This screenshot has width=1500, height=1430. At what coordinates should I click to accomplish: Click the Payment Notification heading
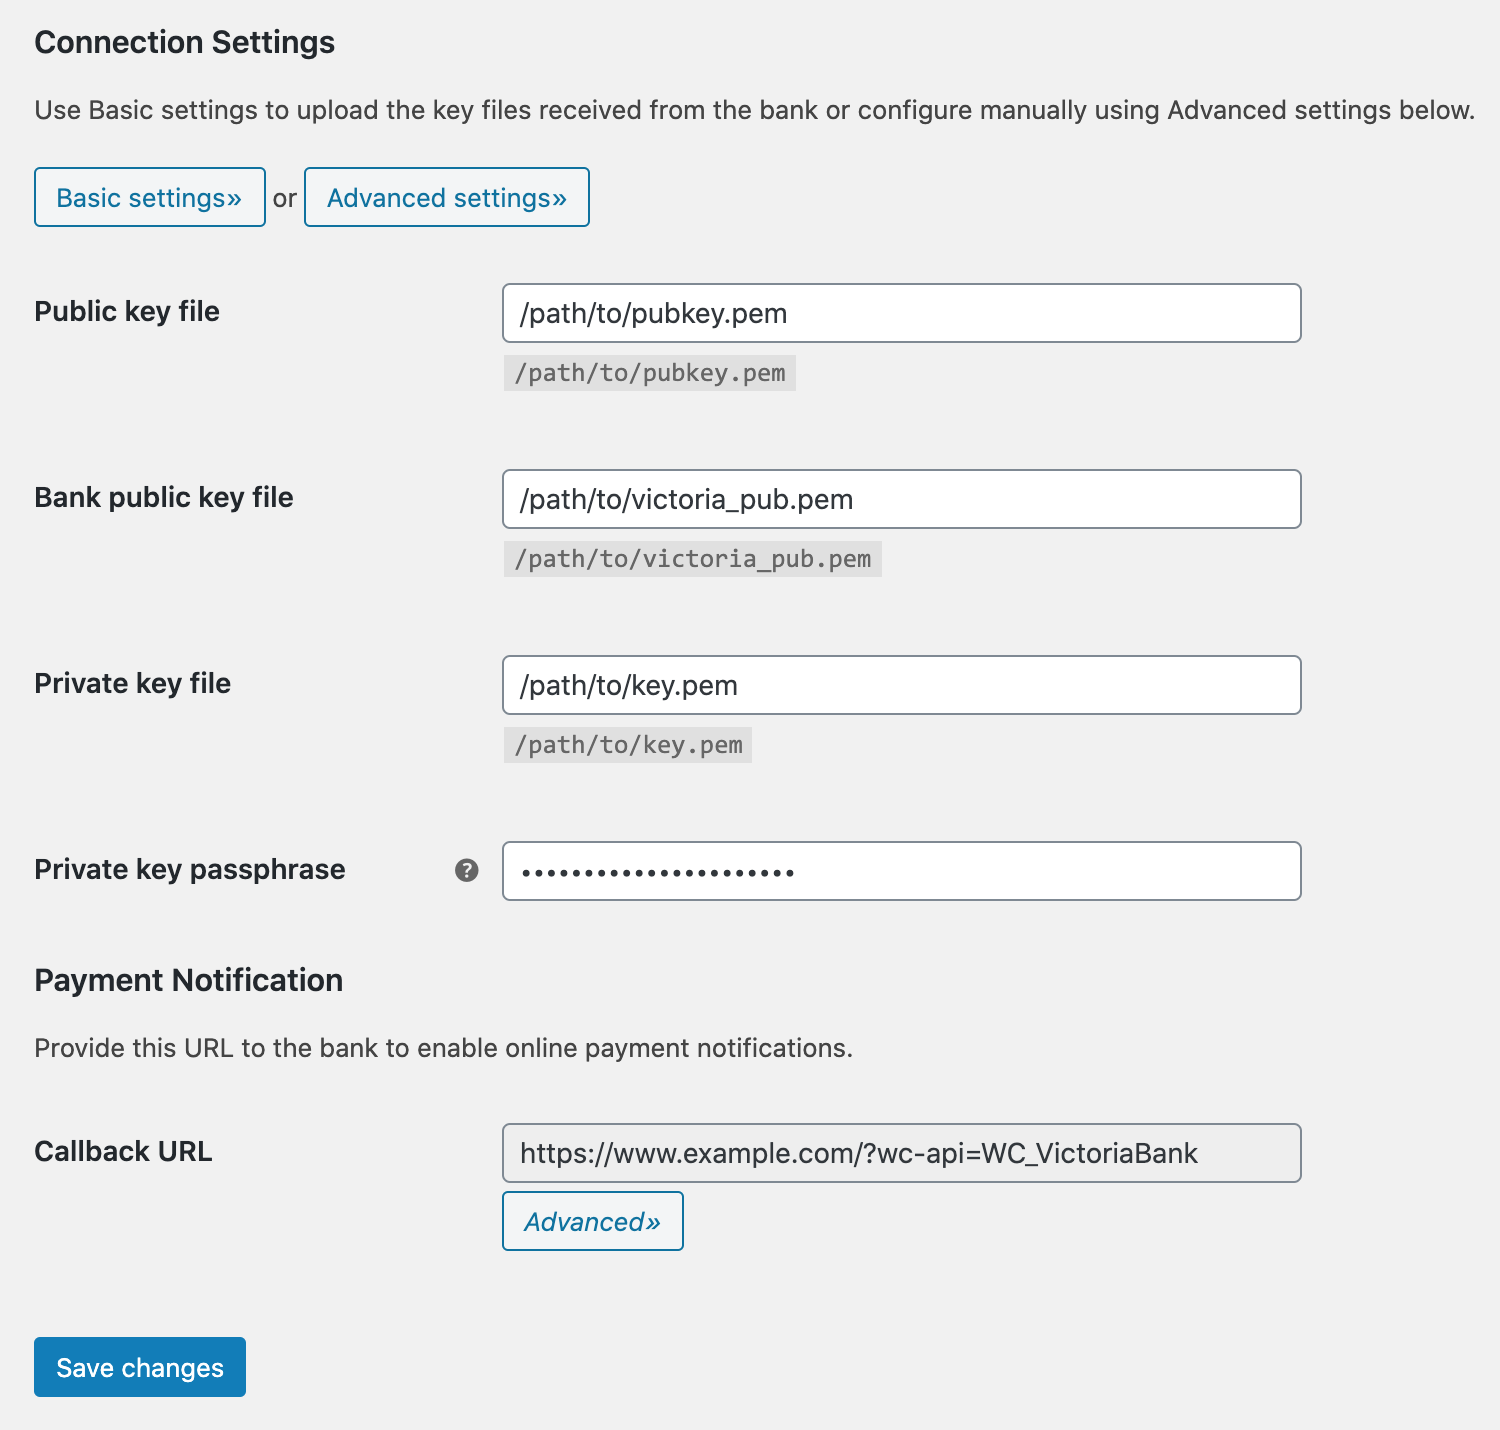tap(189, 980)
